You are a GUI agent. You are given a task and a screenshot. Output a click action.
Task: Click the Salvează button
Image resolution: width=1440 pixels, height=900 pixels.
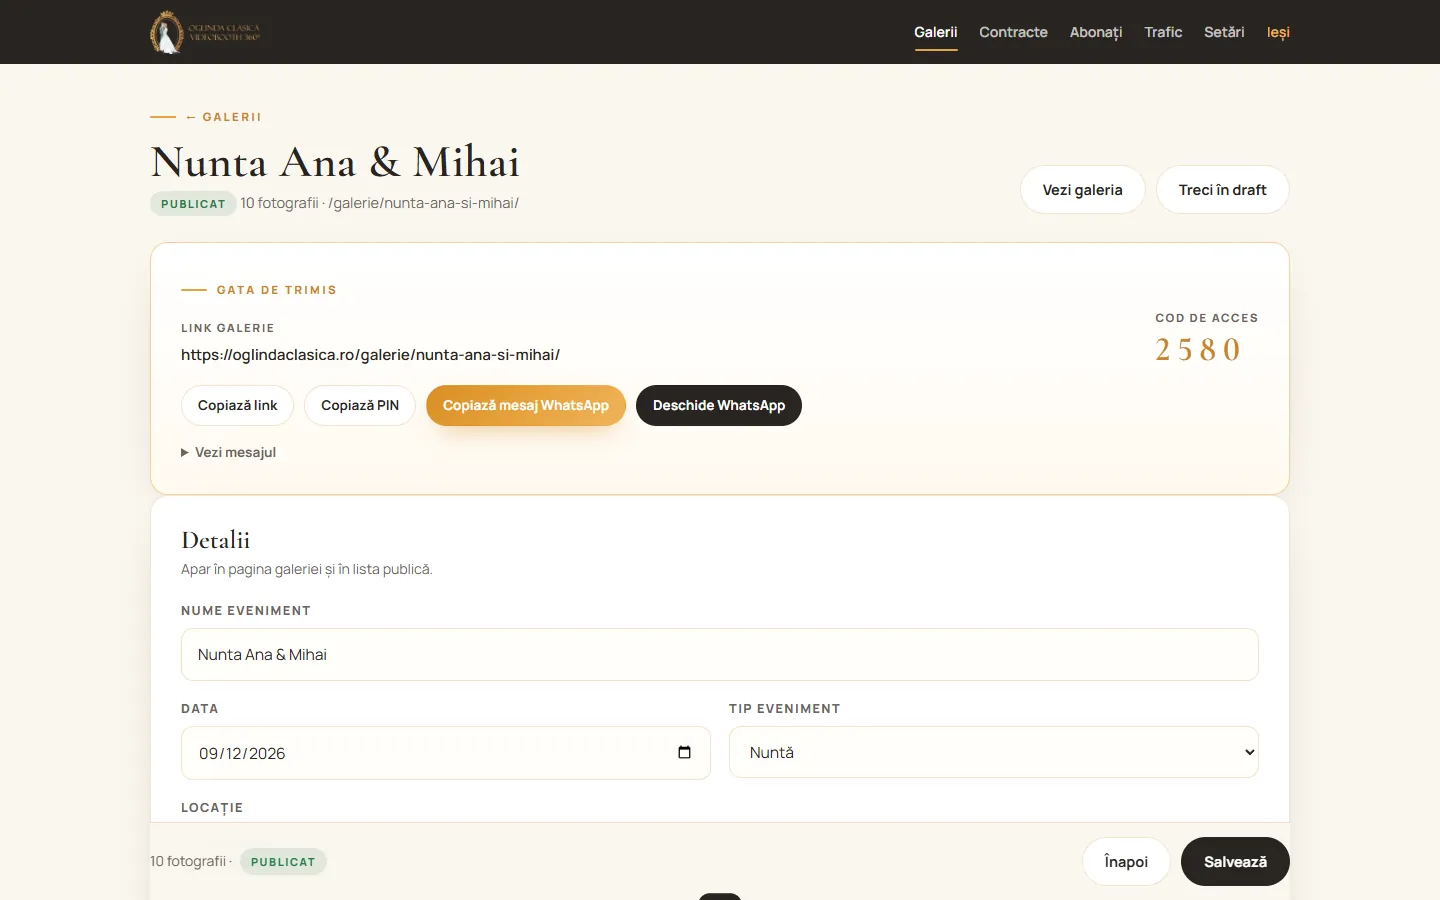(1235, 861)
